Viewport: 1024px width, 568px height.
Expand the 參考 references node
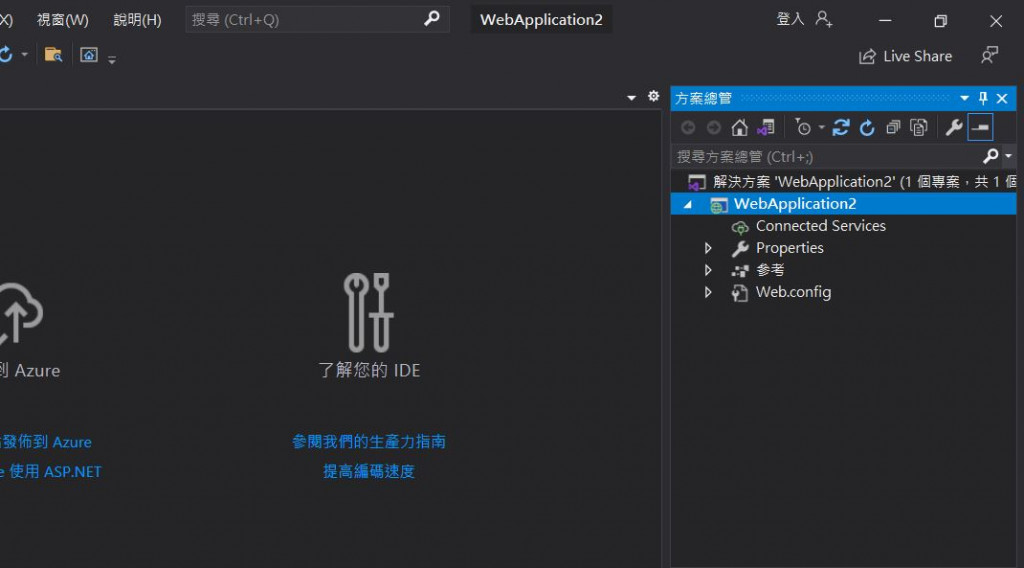(708, 270)
